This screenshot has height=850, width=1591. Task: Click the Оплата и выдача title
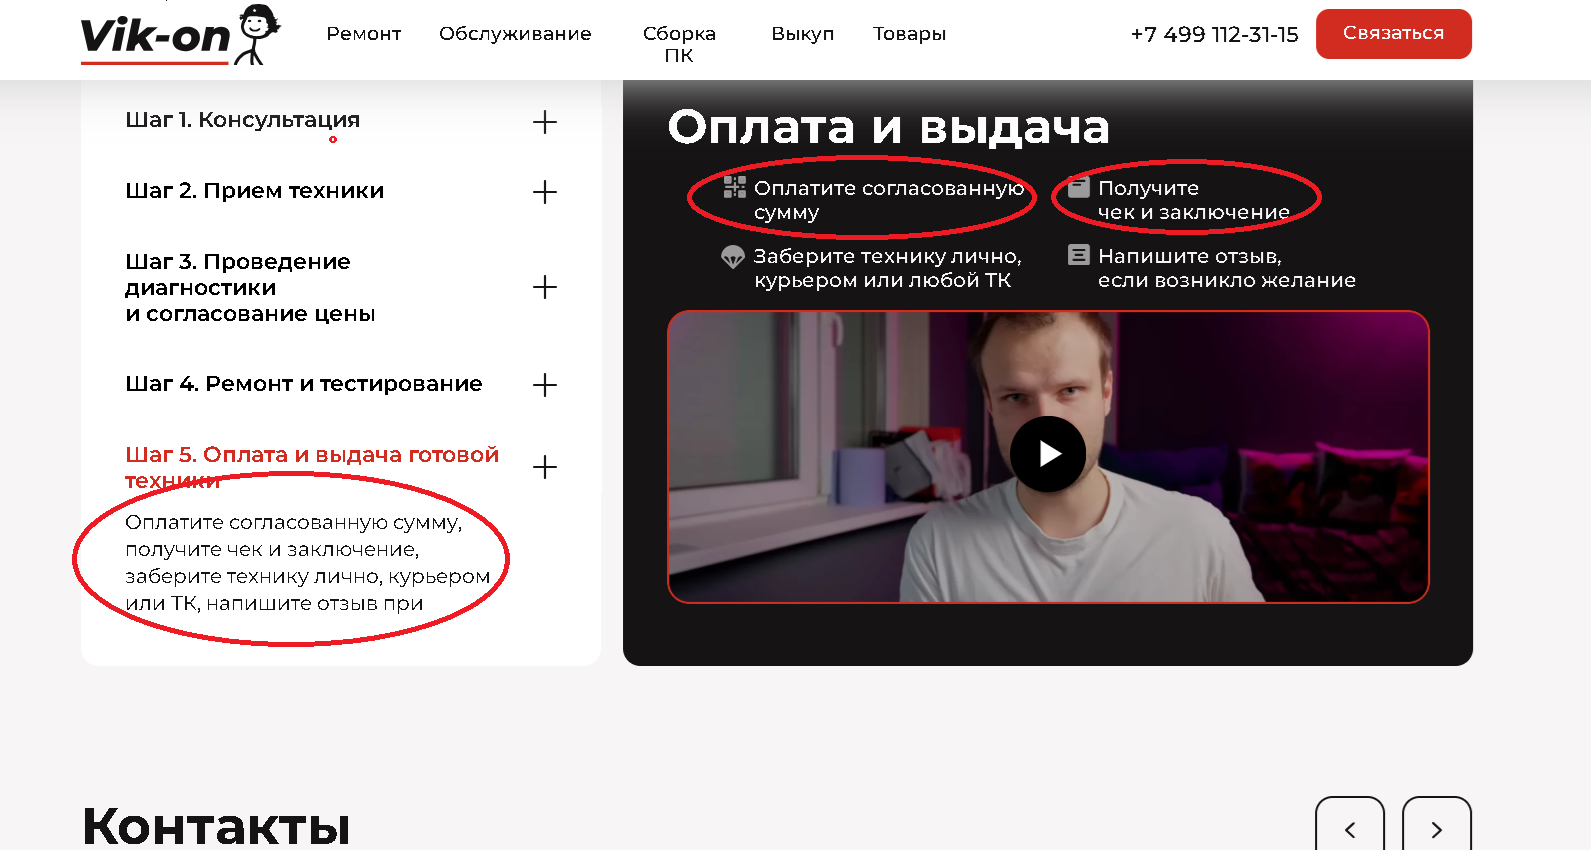[x=888, y=127]
